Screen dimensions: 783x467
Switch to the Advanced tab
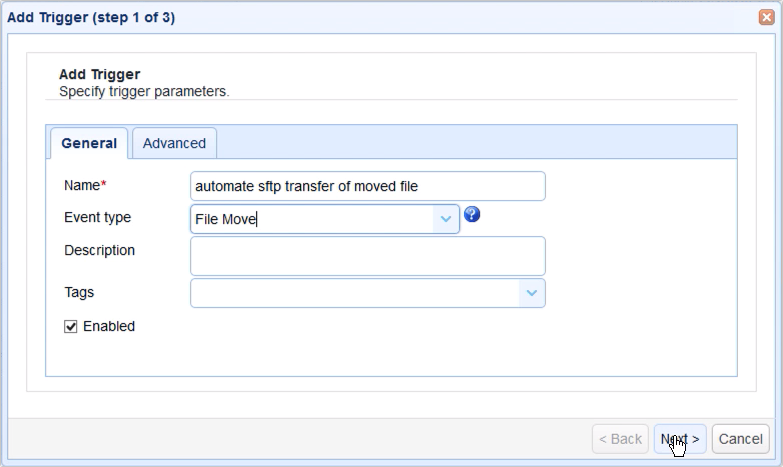point(174,143)
